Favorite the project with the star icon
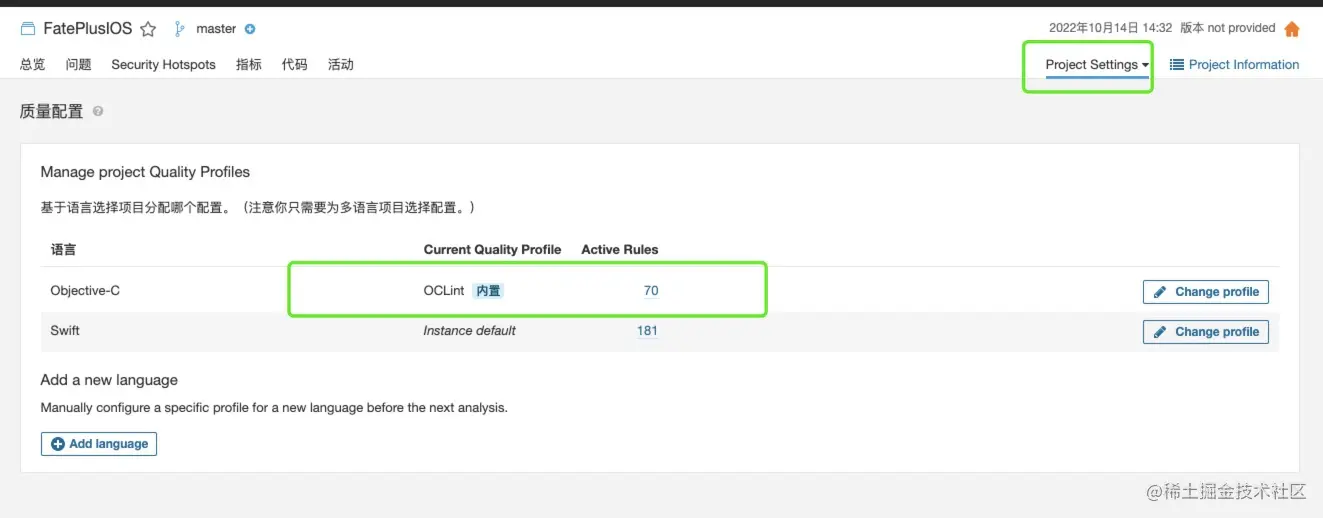The image size is (1323, 518). [x=148, y=29]
